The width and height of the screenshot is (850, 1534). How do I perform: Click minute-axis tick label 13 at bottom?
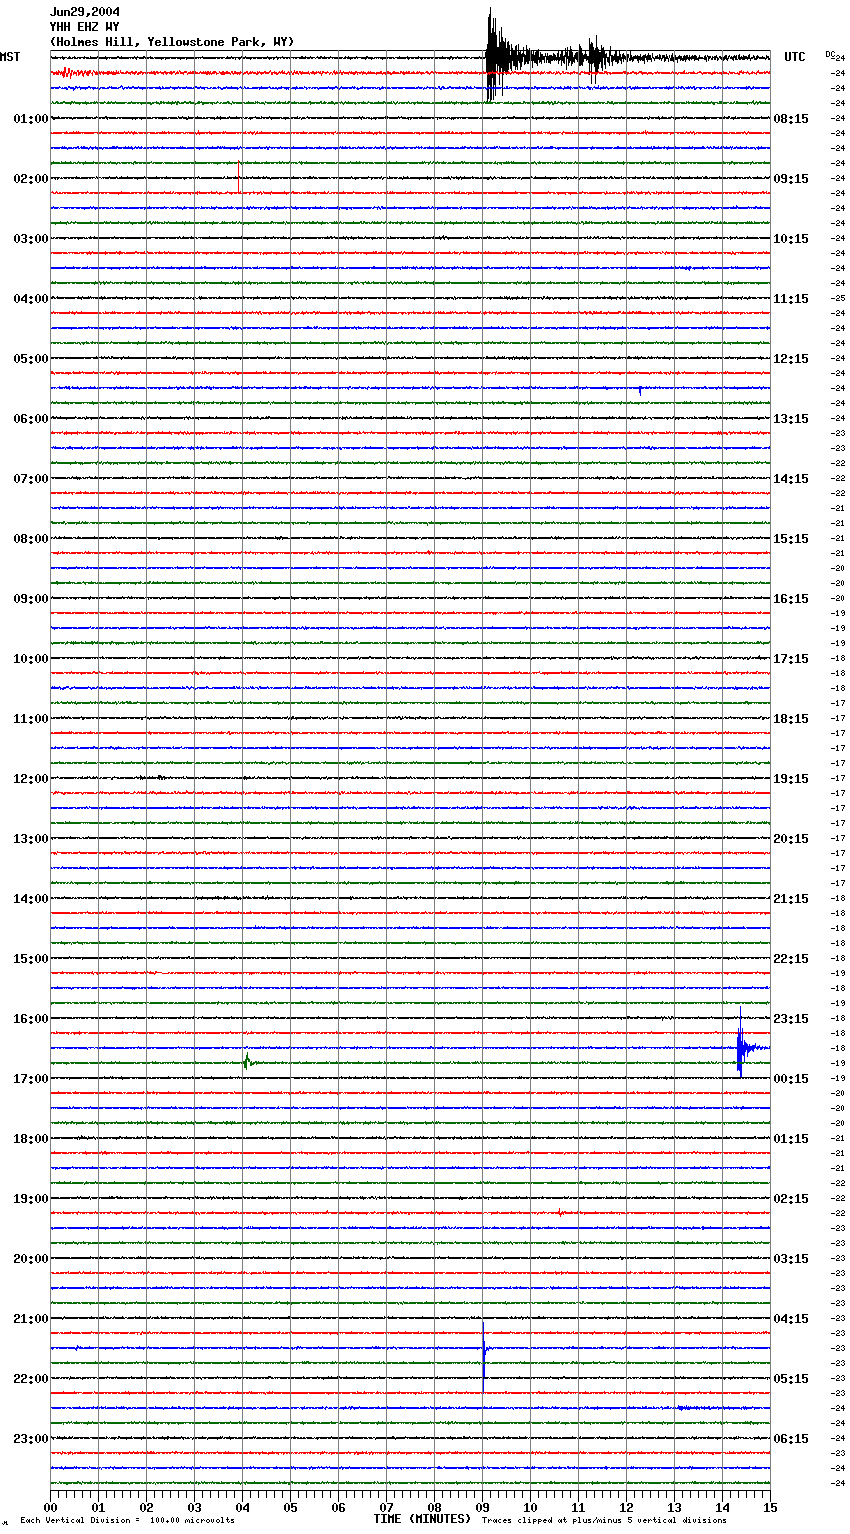pyautogui.click(x=674, y=1507)
